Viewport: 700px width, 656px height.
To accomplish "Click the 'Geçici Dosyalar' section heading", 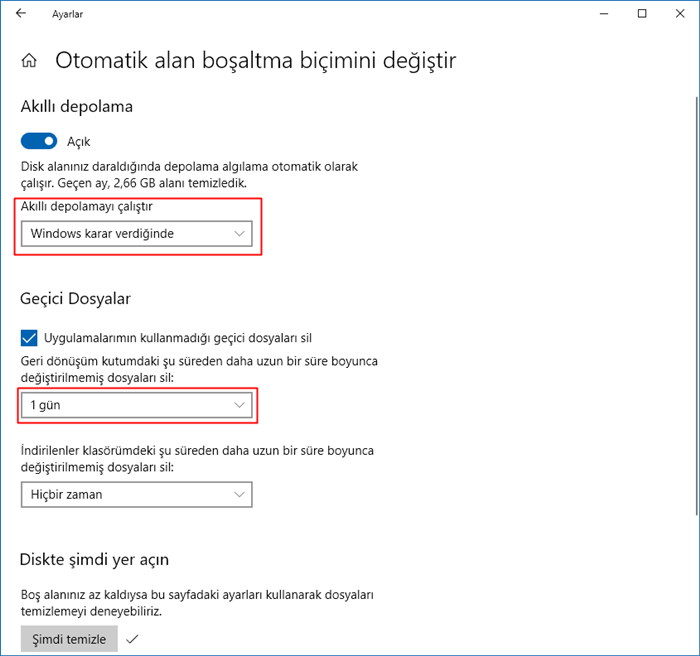I will [x=75, y=299].
